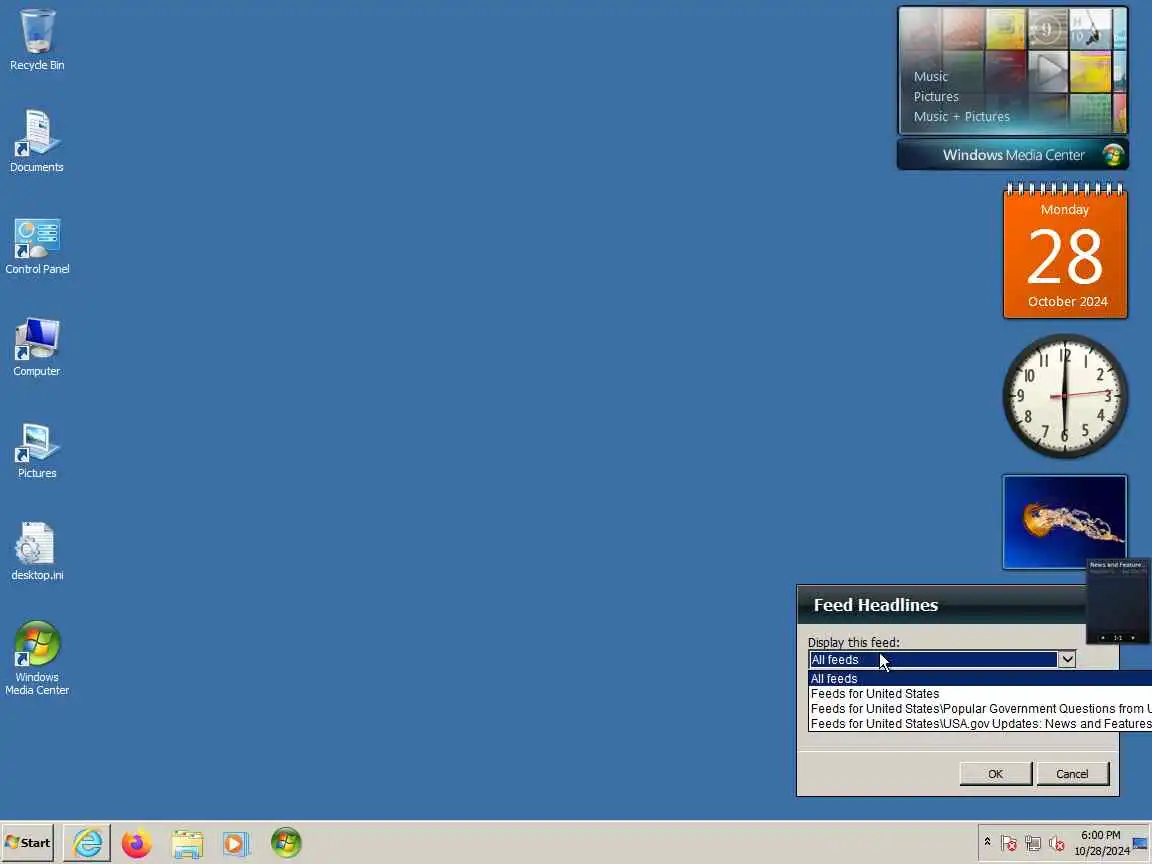Click the Windows Media Center gadget title bar
The height and width of the screenshot is (864, 1152).
1012,155
